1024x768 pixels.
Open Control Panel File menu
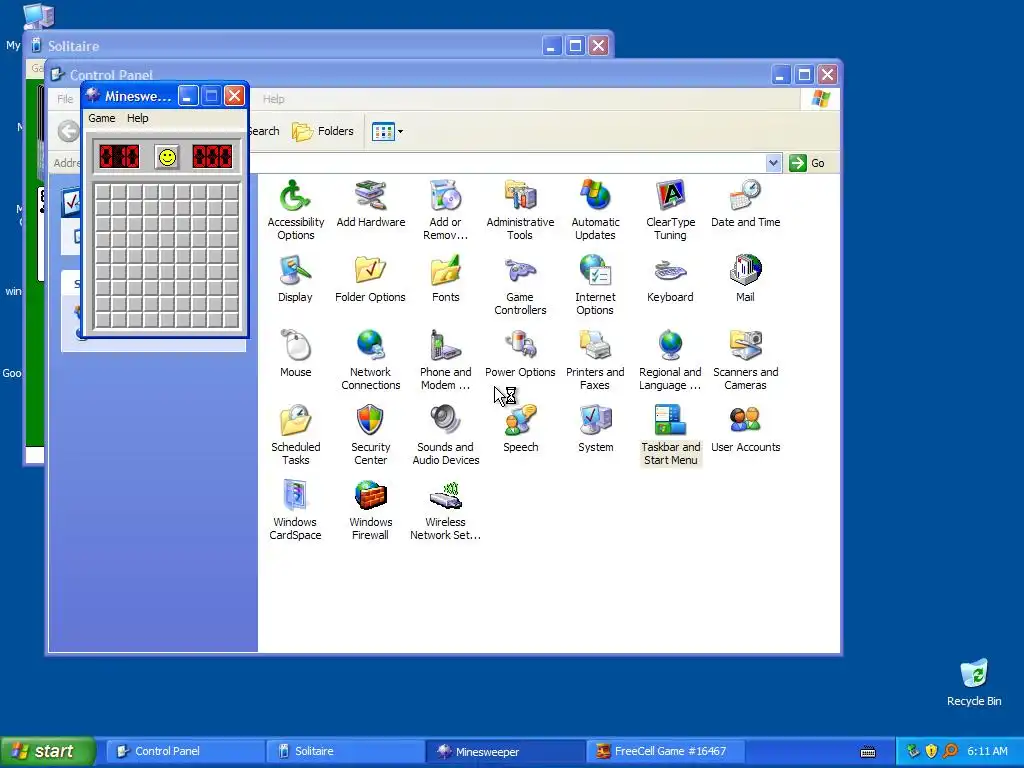pyautogui.click(x=65, y=99)
